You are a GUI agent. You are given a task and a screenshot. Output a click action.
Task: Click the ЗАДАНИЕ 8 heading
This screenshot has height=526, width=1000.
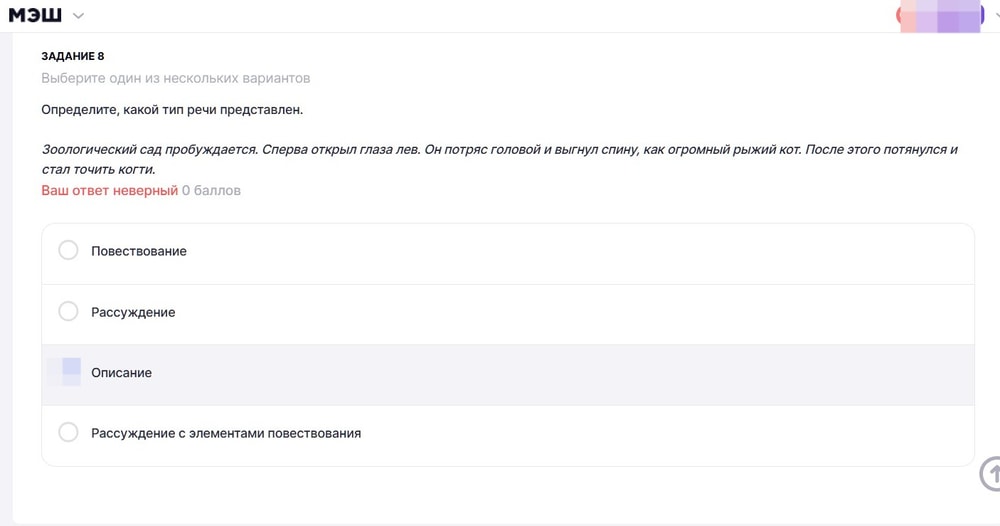click(72, 56)
